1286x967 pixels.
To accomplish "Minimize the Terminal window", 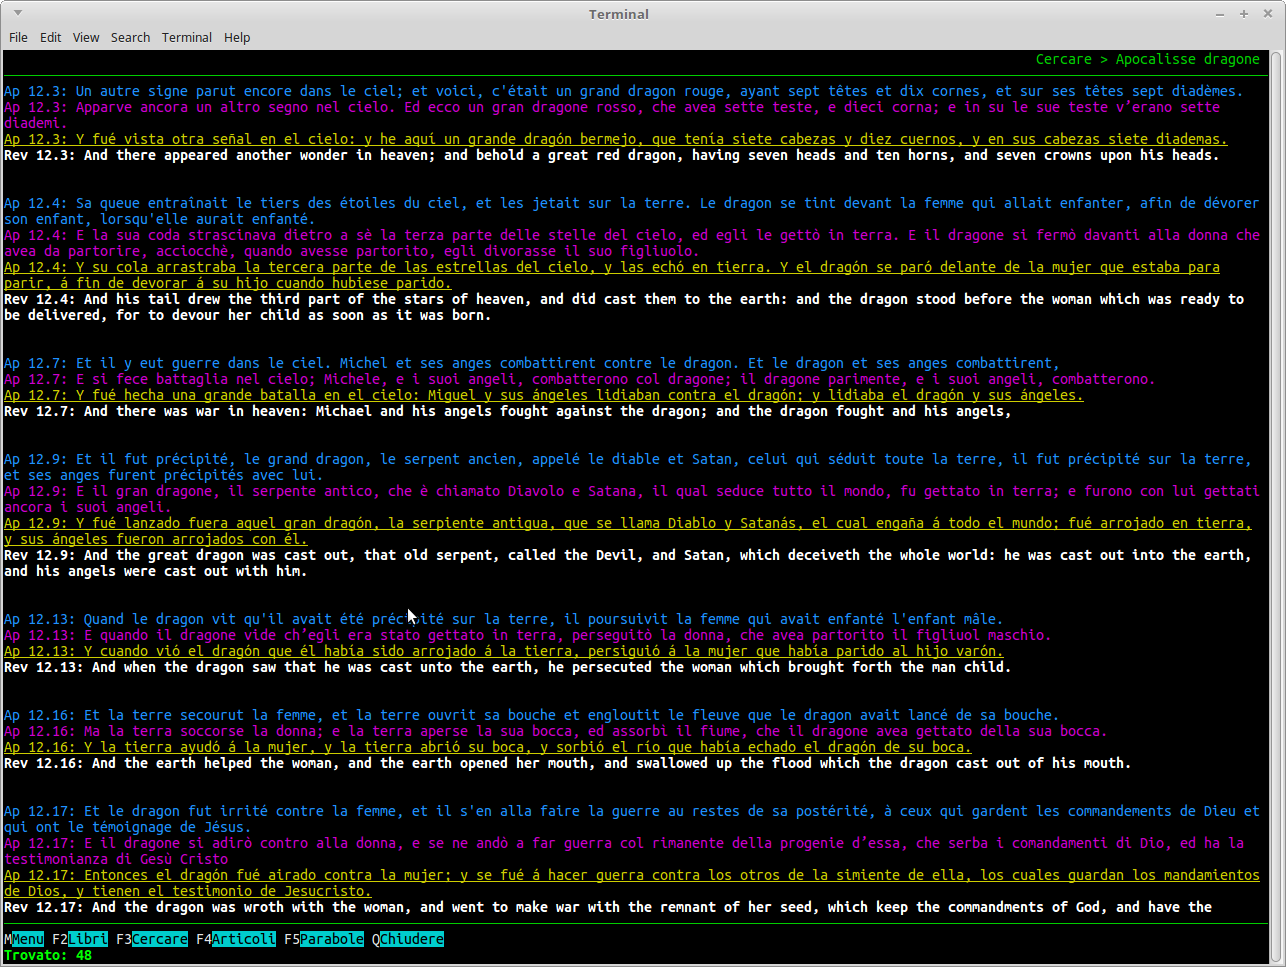I will [x=1220, y=14].
